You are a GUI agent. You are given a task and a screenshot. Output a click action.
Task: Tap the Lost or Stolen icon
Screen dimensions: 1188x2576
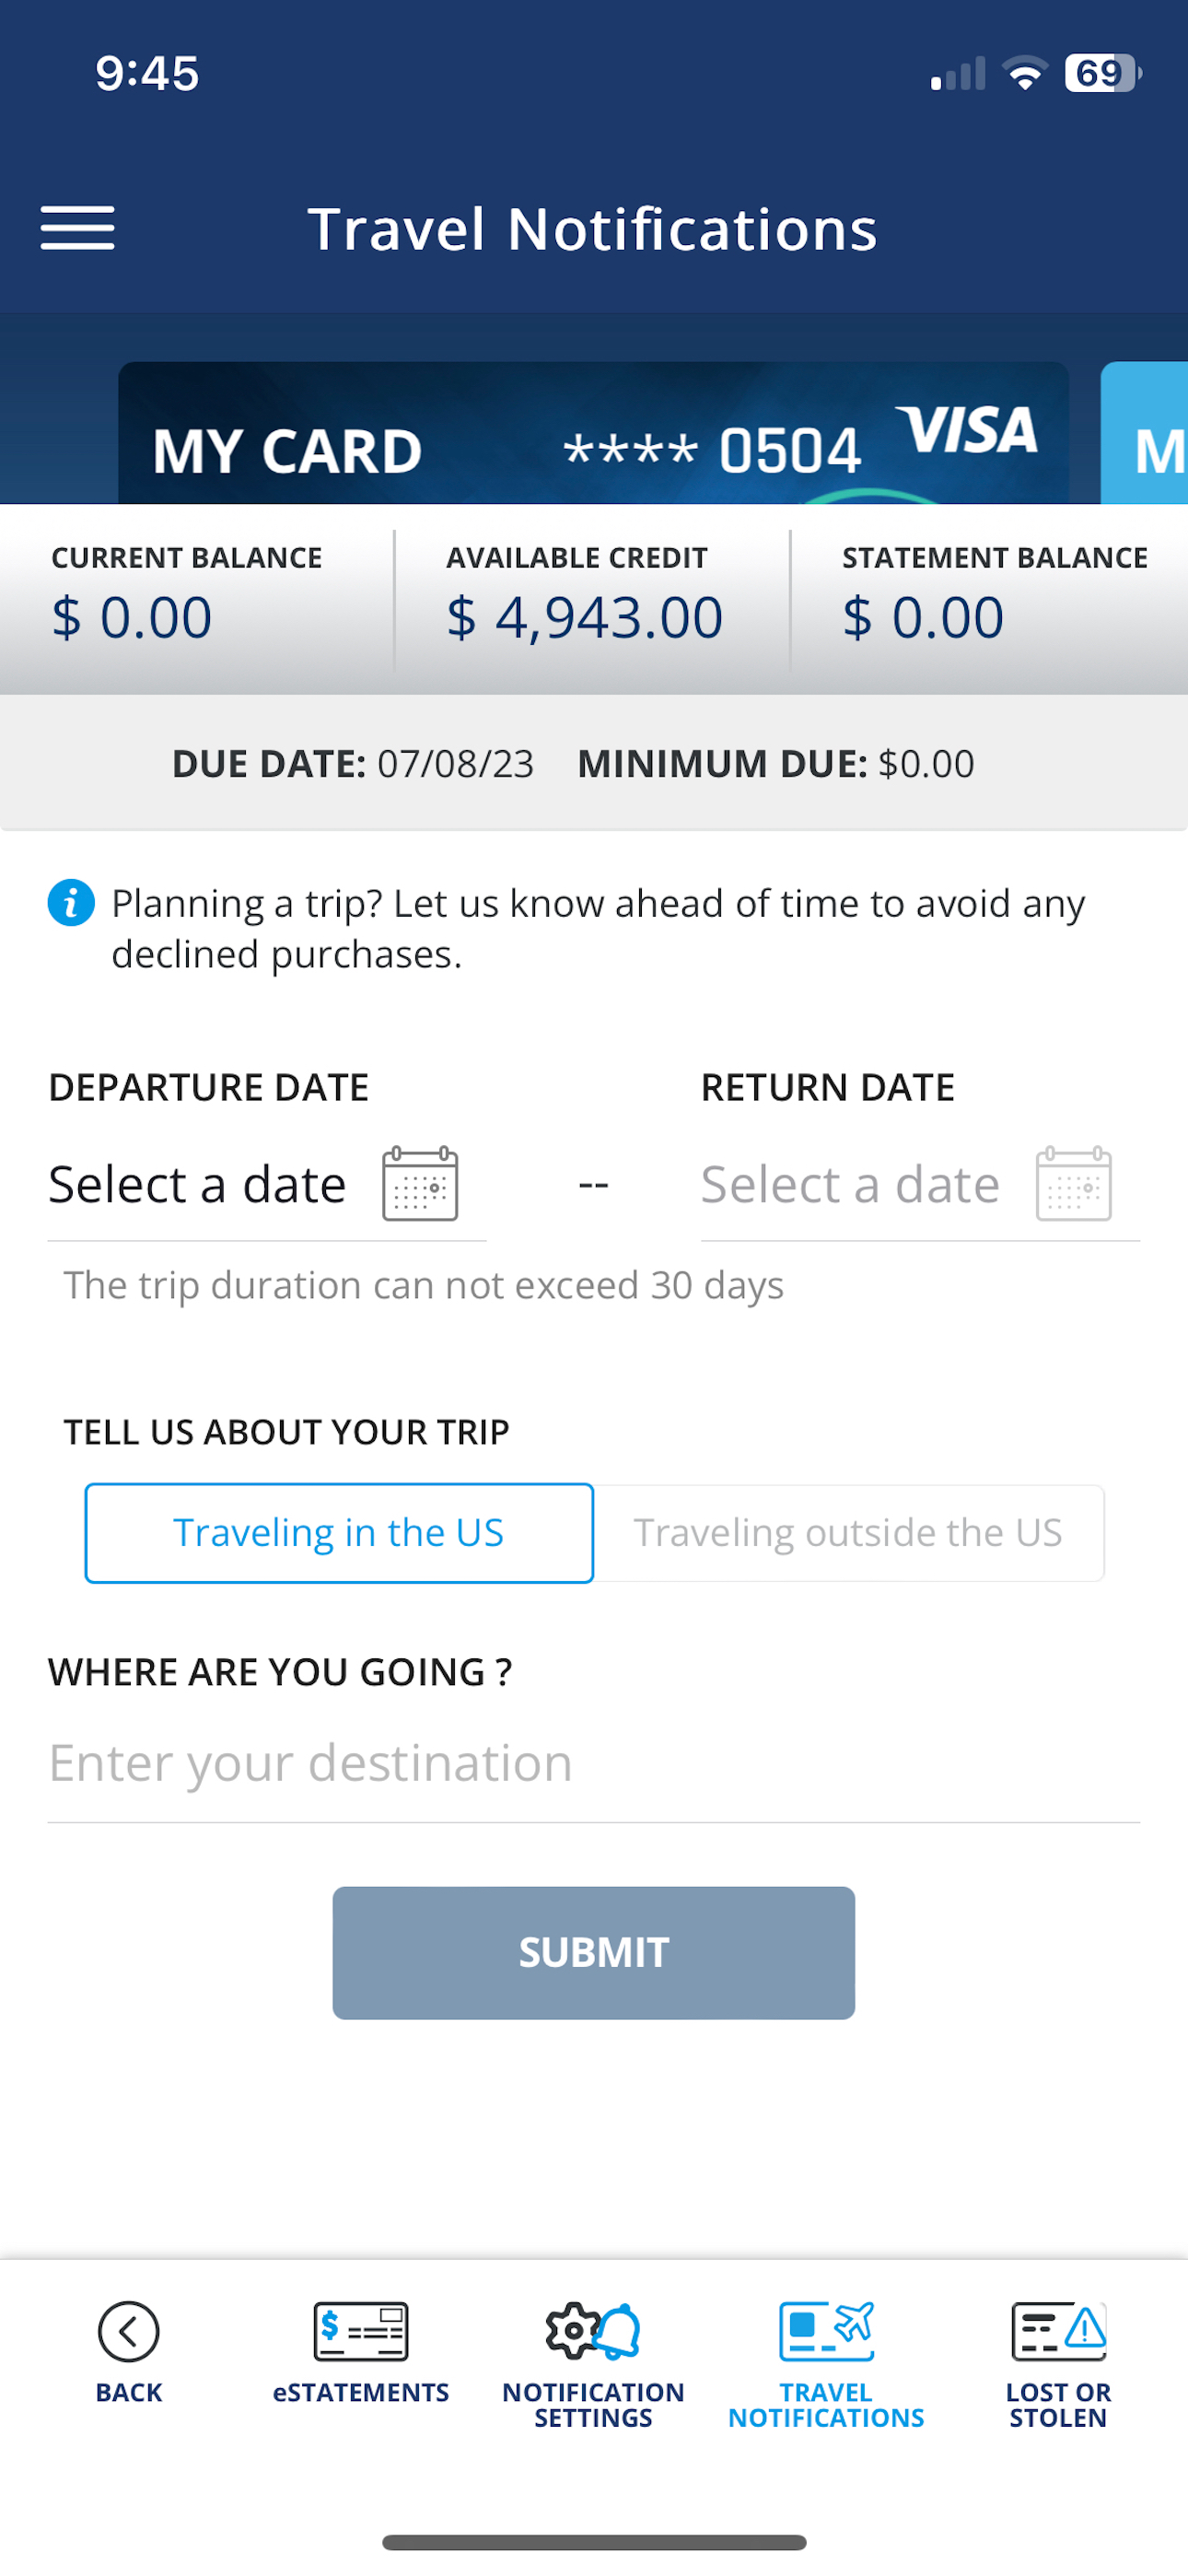tap(1058, 2332)
